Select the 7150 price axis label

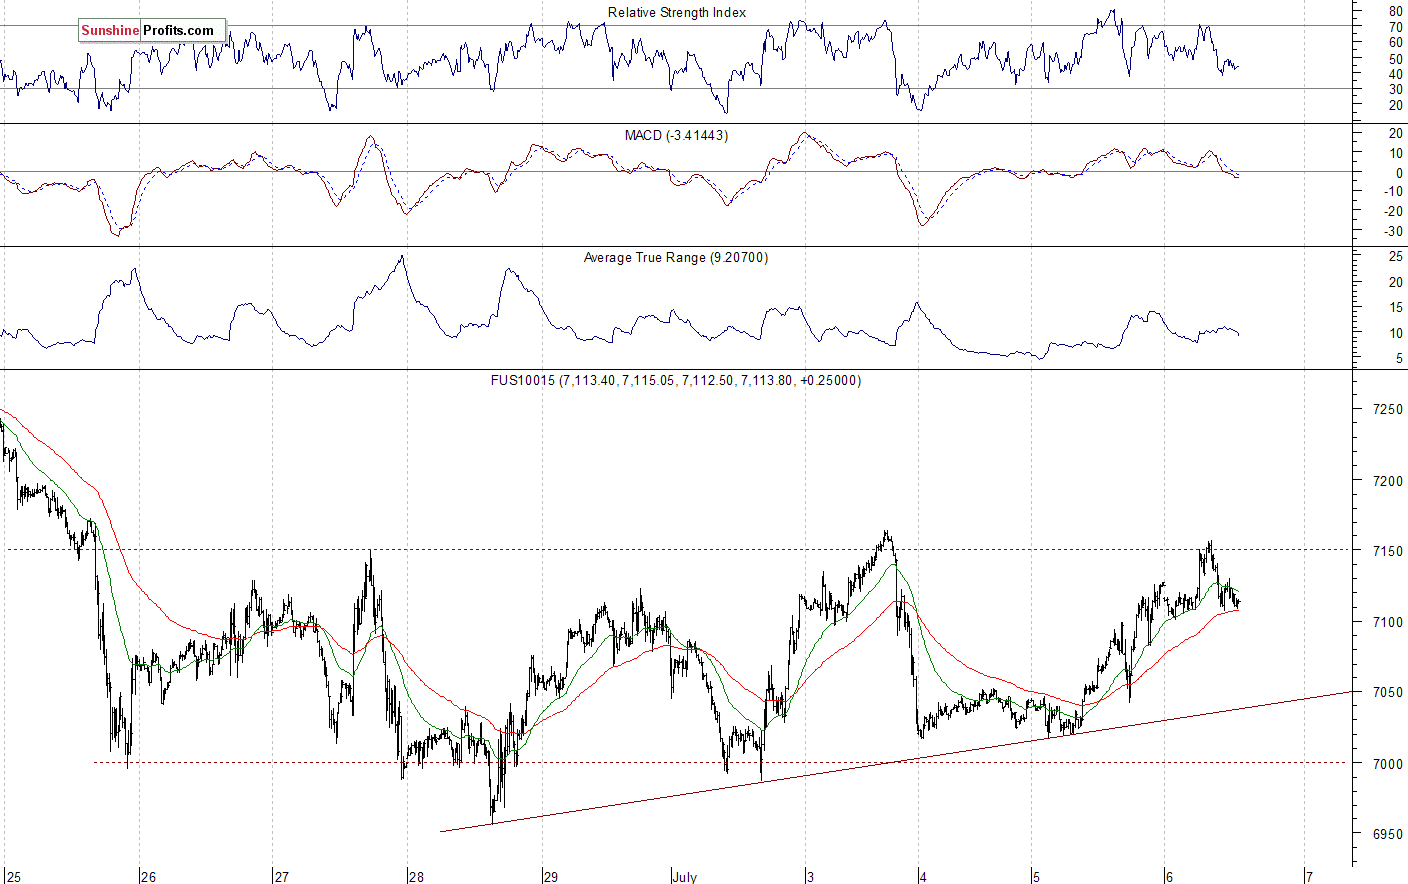click(x=1387, y=551)
